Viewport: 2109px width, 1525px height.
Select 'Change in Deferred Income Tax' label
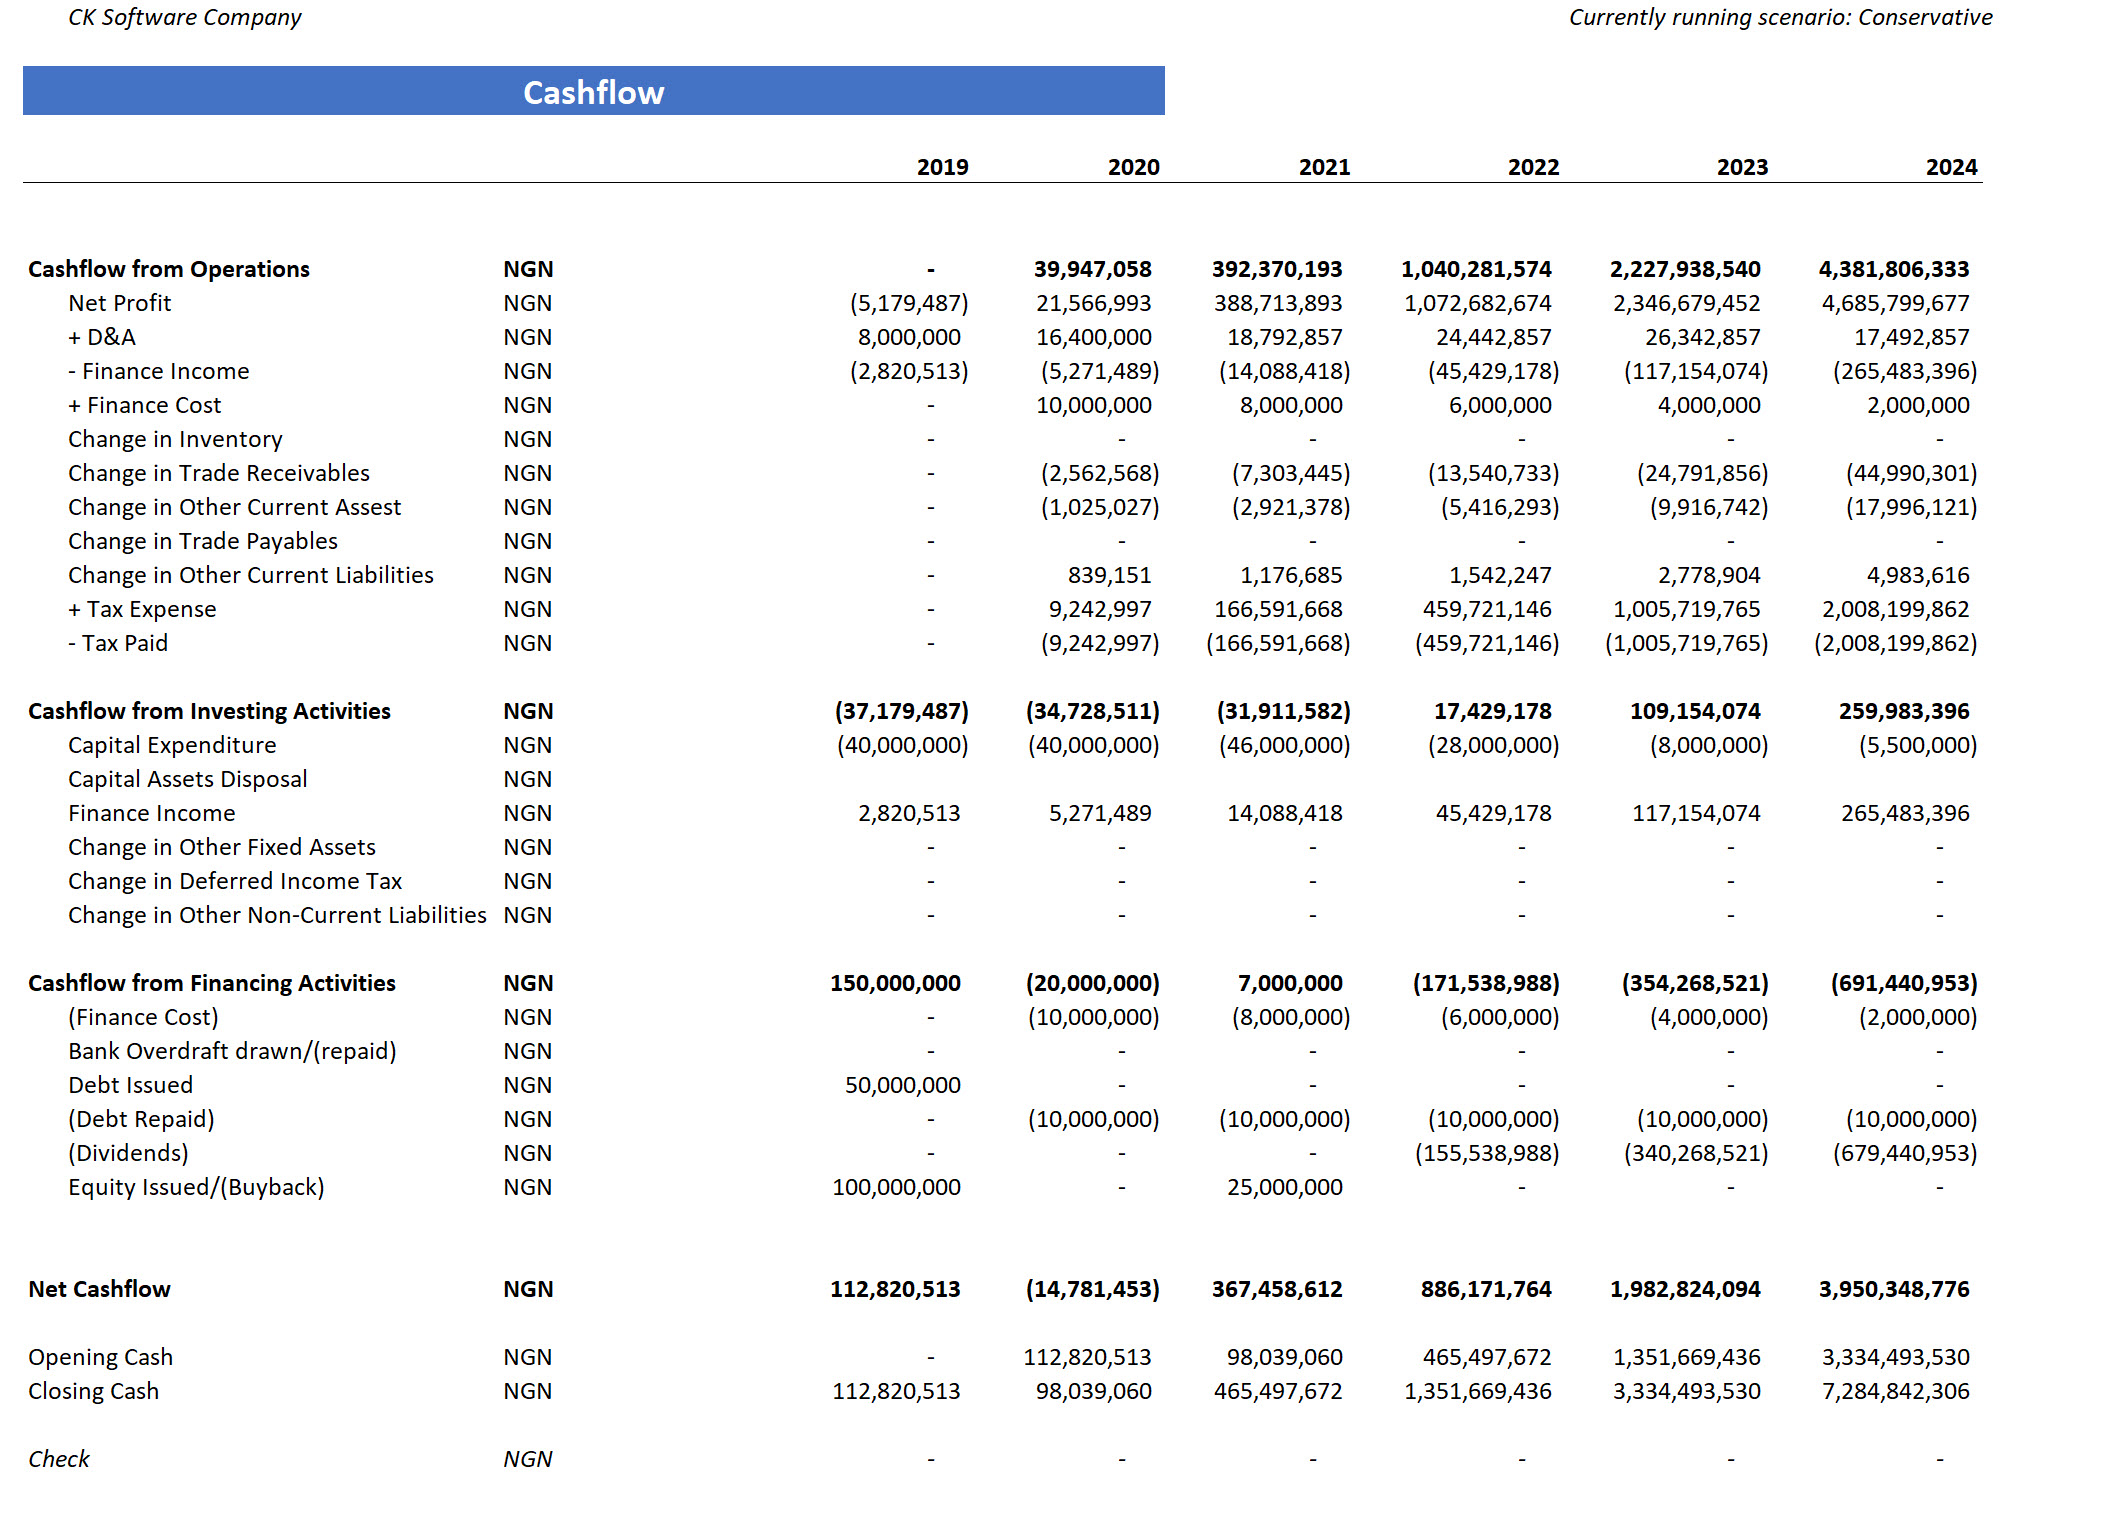point(234,881)
